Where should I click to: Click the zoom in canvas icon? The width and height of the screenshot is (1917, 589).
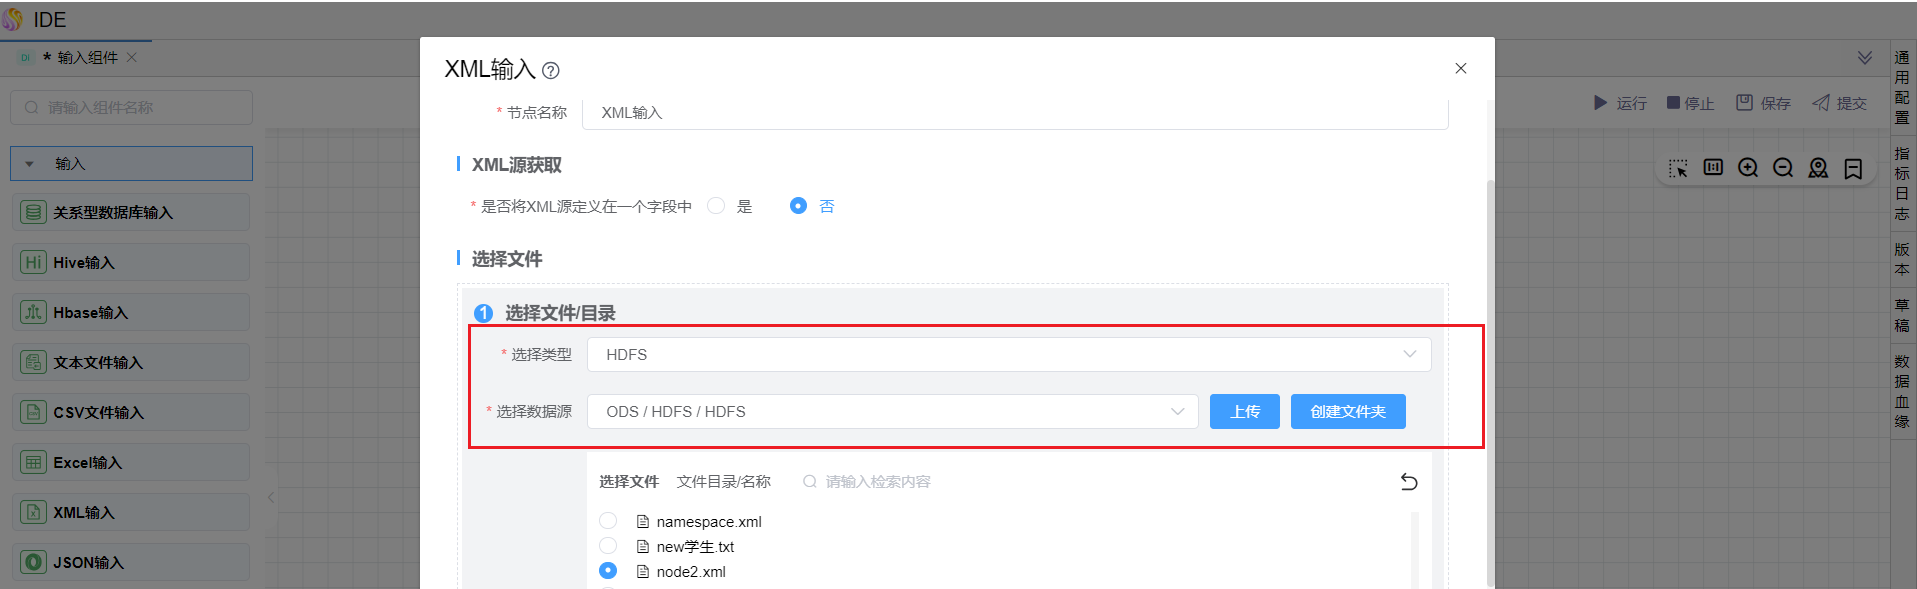1748,168
